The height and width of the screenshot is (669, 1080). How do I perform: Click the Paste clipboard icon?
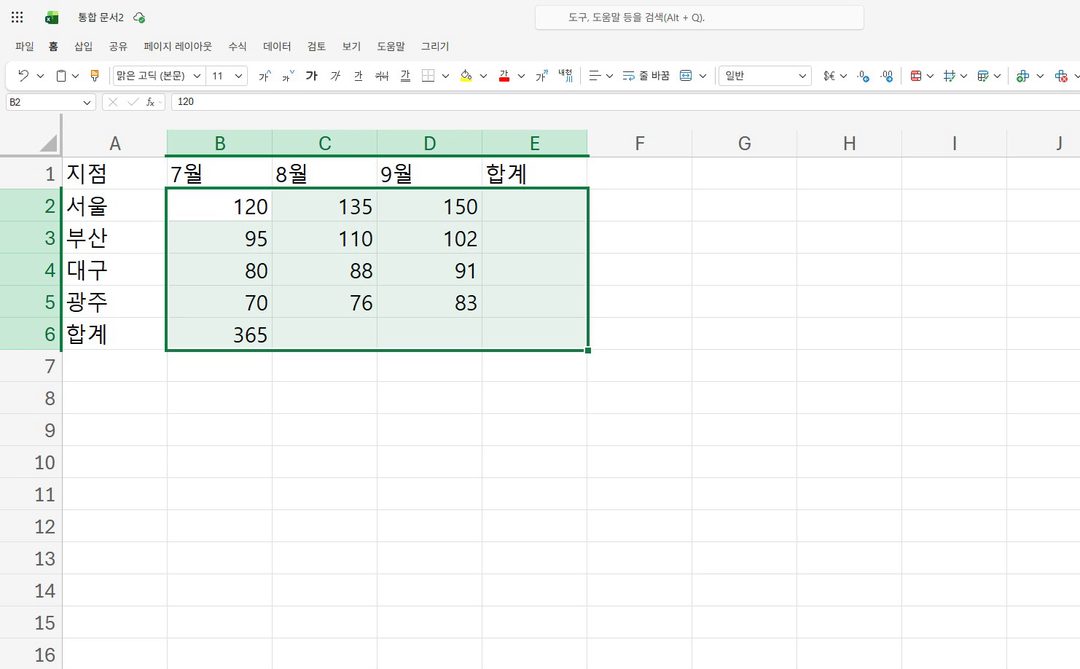click(x=61, y=76)
